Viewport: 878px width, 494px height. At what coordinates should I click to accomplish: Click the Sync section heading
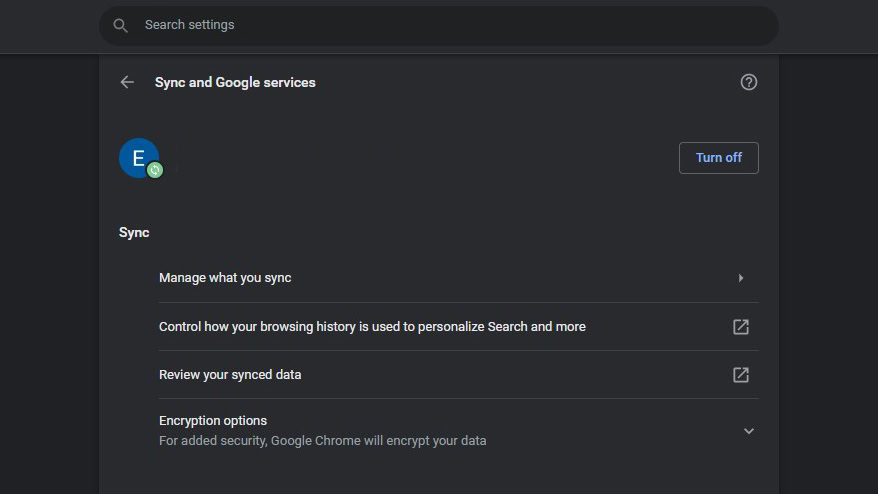[x=134, y=233]
